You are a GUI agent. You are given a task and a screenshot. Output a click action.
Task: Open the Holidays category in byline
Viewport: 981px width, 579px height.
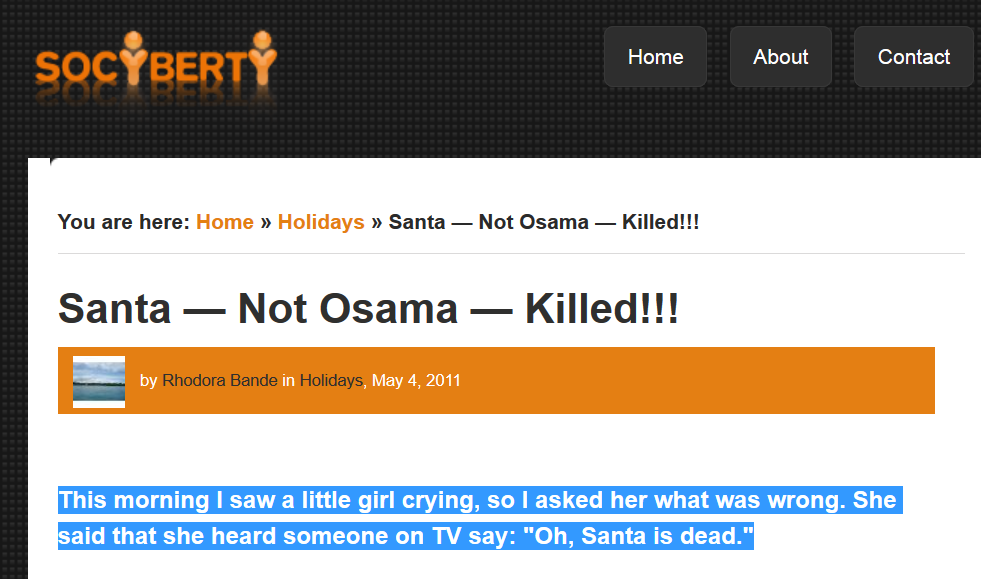pyautogui.click(x=331, y=381)
